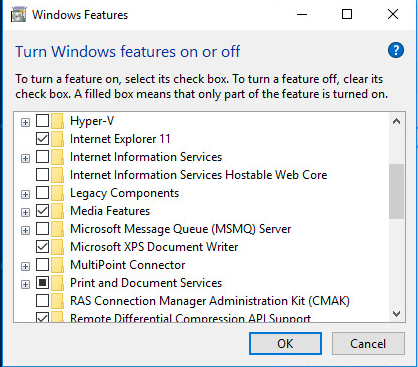Viewport: 418px width, 367px height.
Task: Select the MSMQ Server folder icon
Action: pos(57,229)
